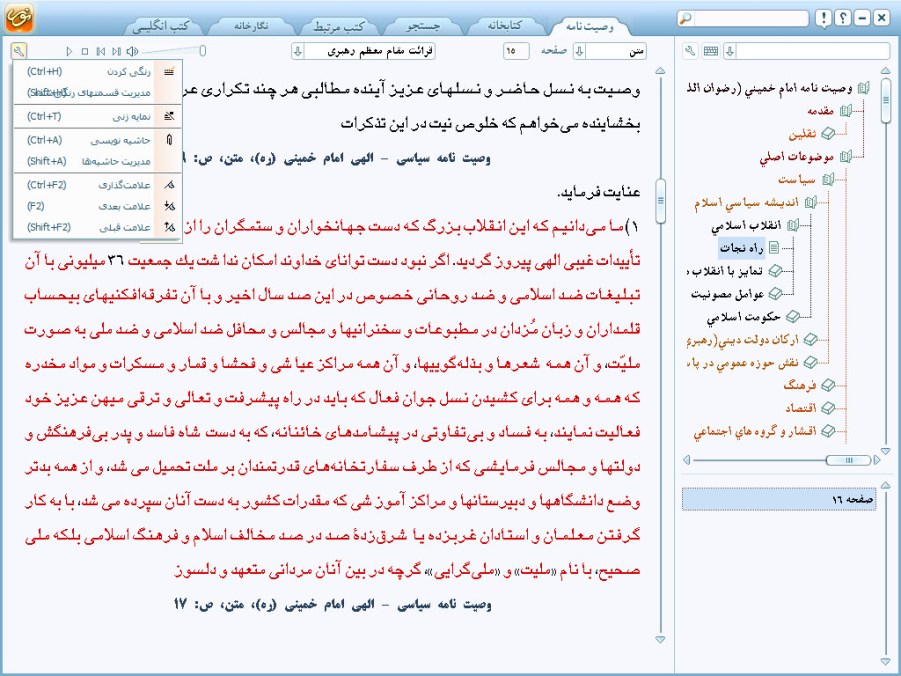Screen dimensions: 901x676
Task: Show the virtual keyboard icon
Action: point(711,51)
